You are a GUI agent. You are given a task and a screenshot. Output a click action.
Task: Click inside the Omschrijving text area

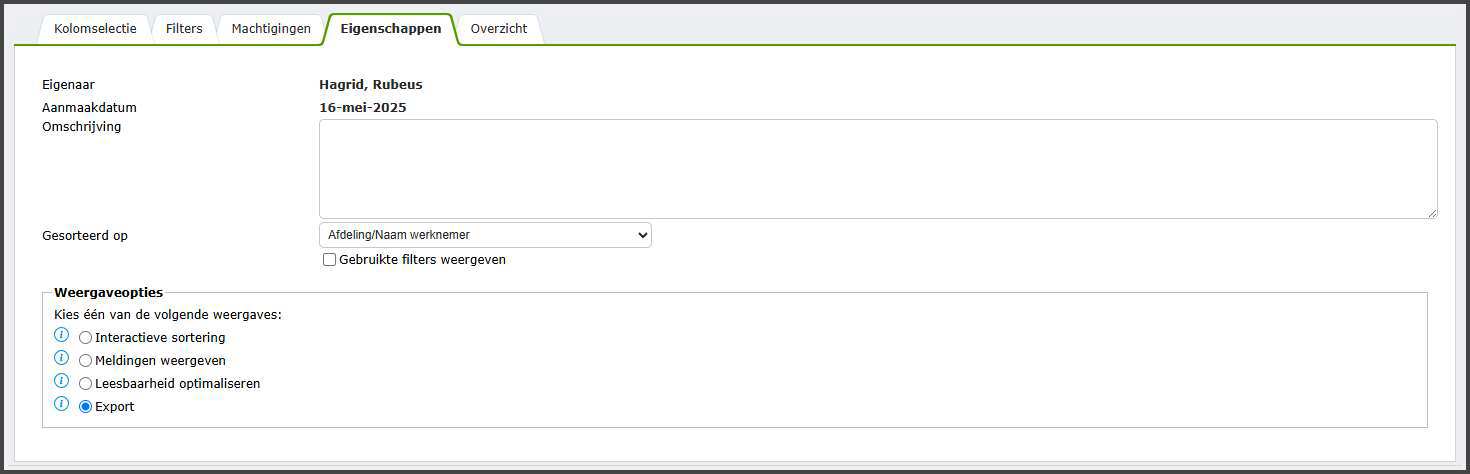[878, 169]
